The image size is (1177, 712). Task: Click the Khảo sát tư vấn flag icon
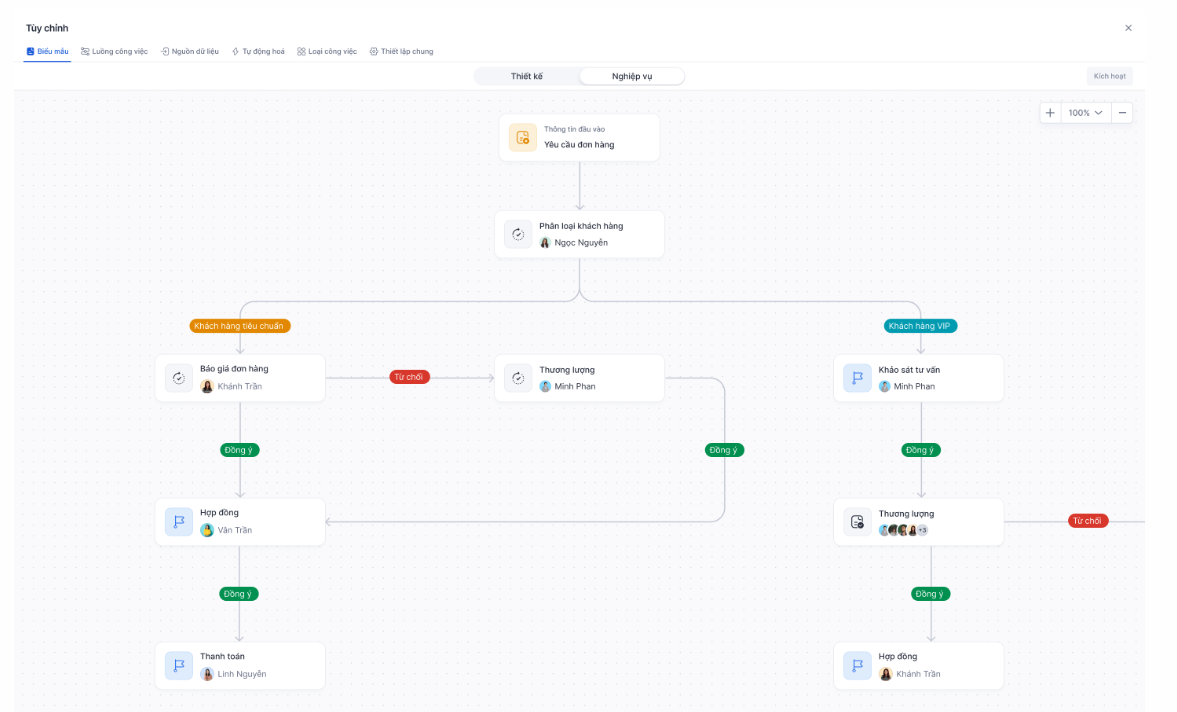click(x=857, y=378)
